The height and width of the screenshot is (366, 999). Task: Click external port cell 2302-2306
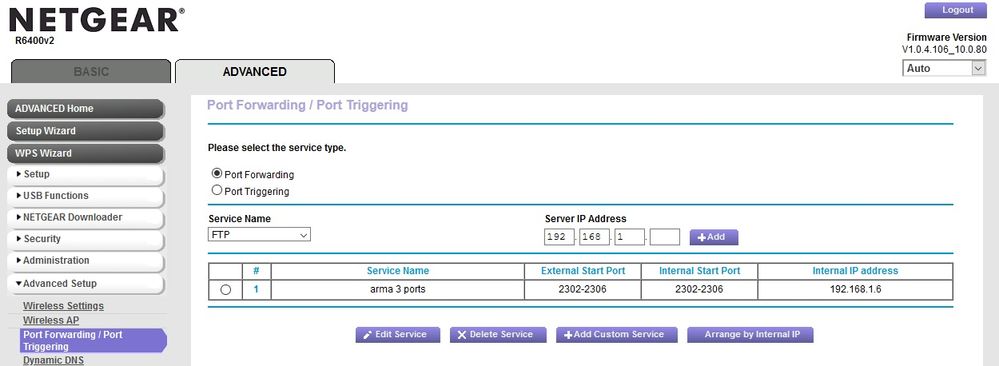pyautogui.click(x=583, y=289)
